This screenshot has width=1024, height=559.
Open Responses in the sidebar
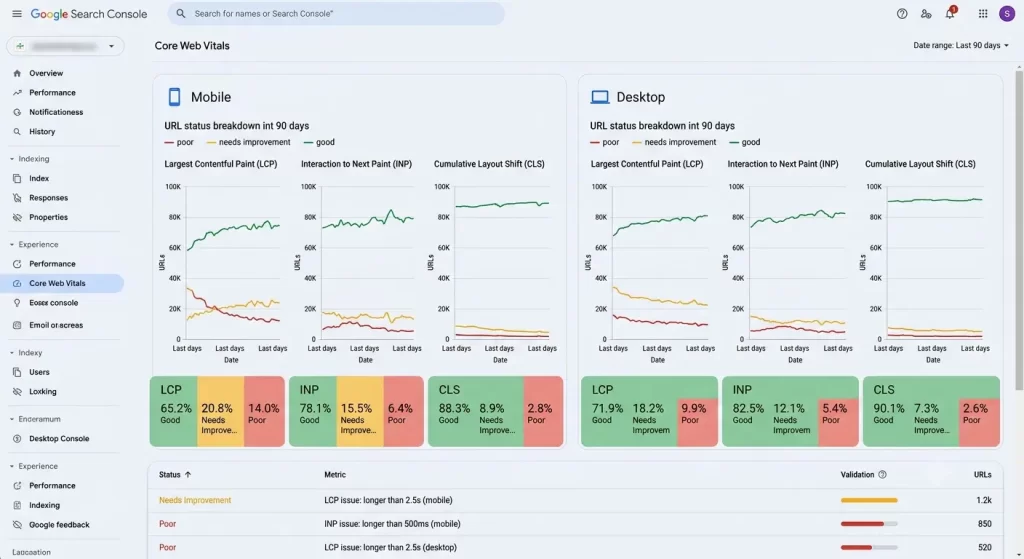tap(48, 198)
